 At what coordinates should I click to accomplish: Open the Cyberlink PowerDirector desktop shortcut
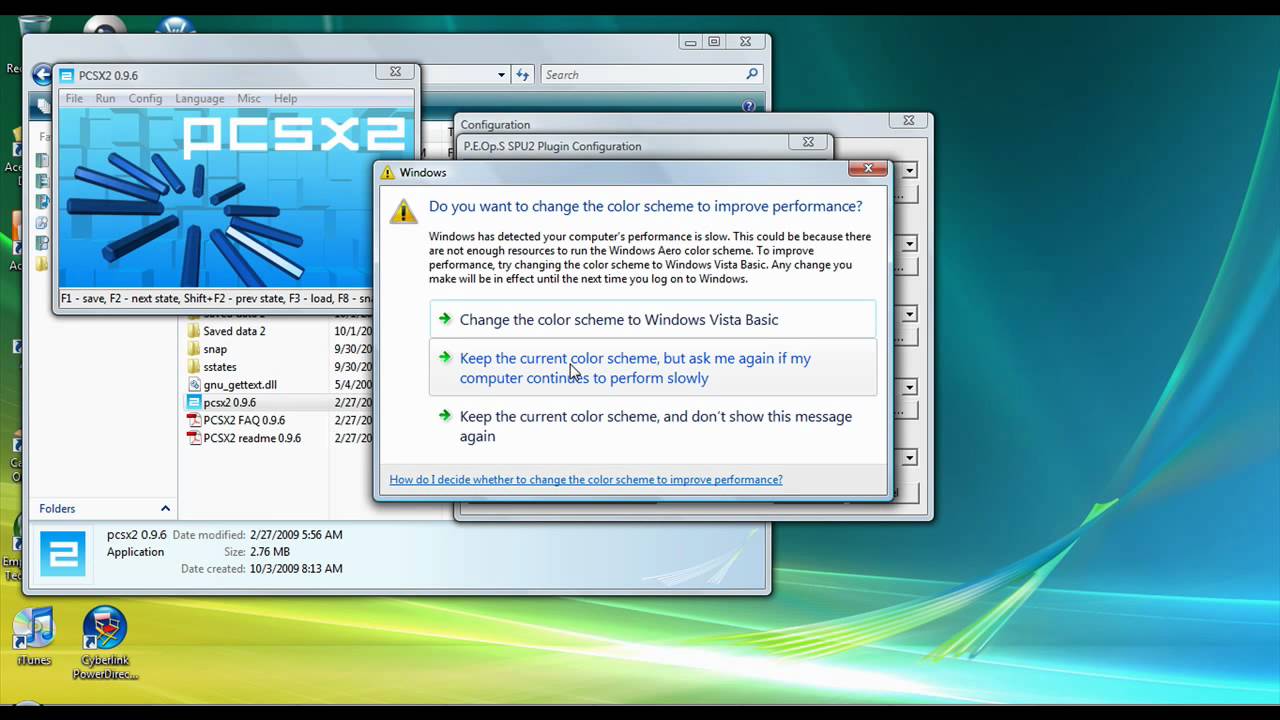pyautogui.click(x=105, y=643)
